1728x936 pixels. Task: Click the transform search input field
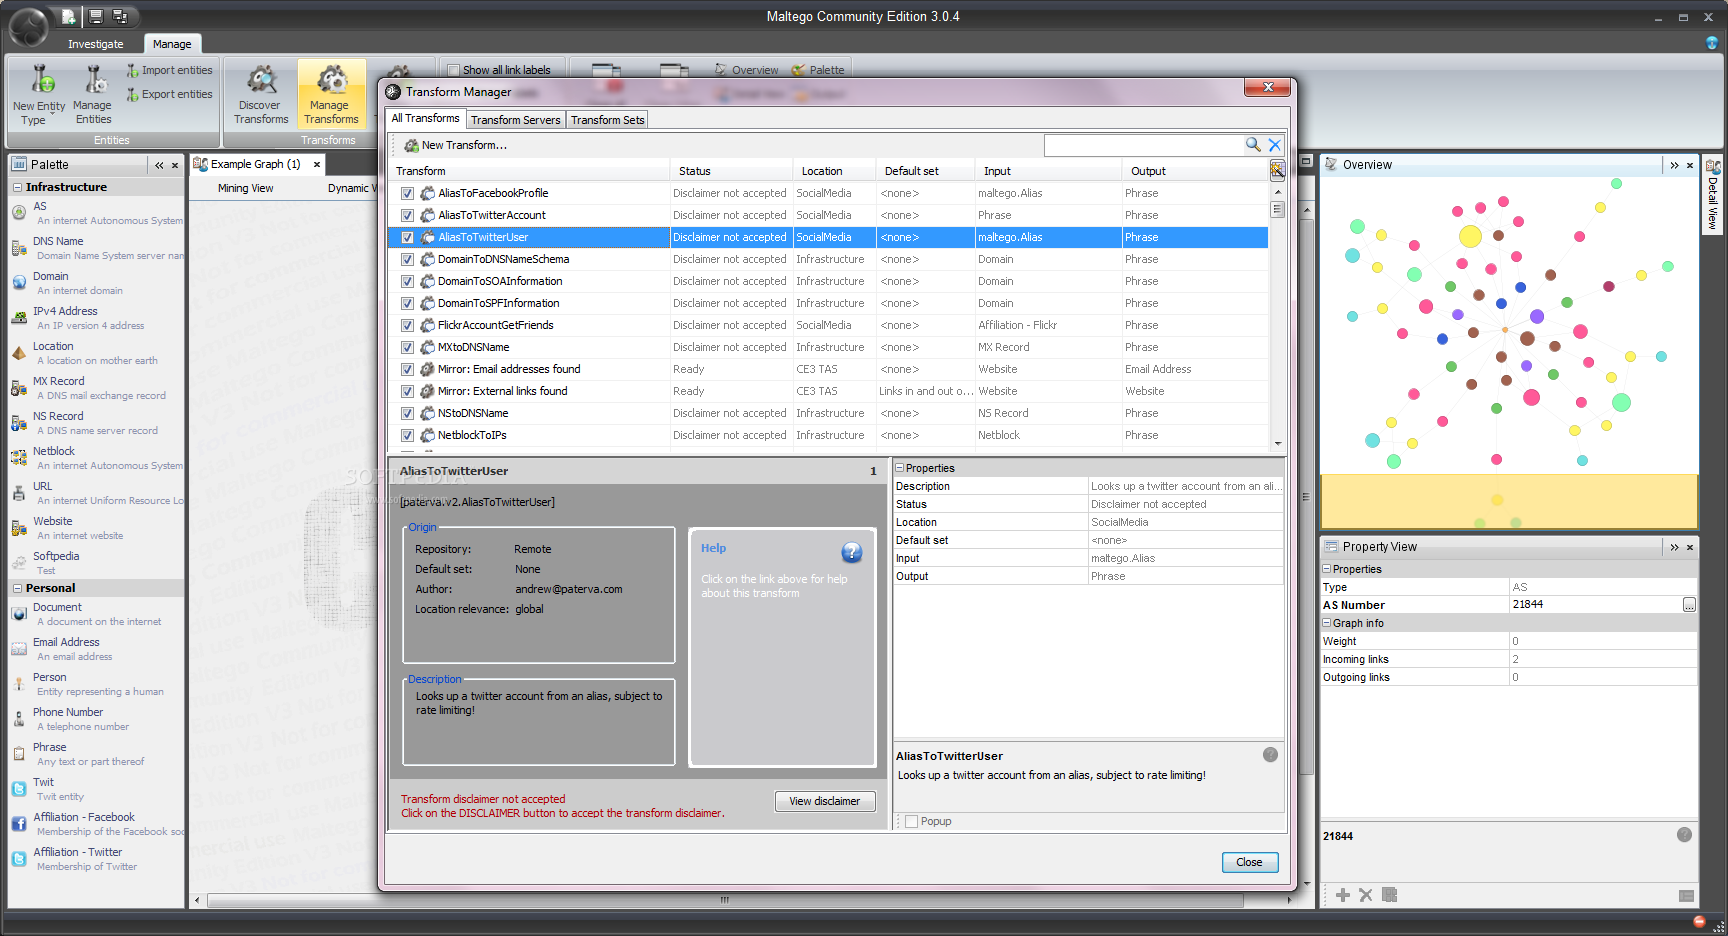click(1143, 146)
